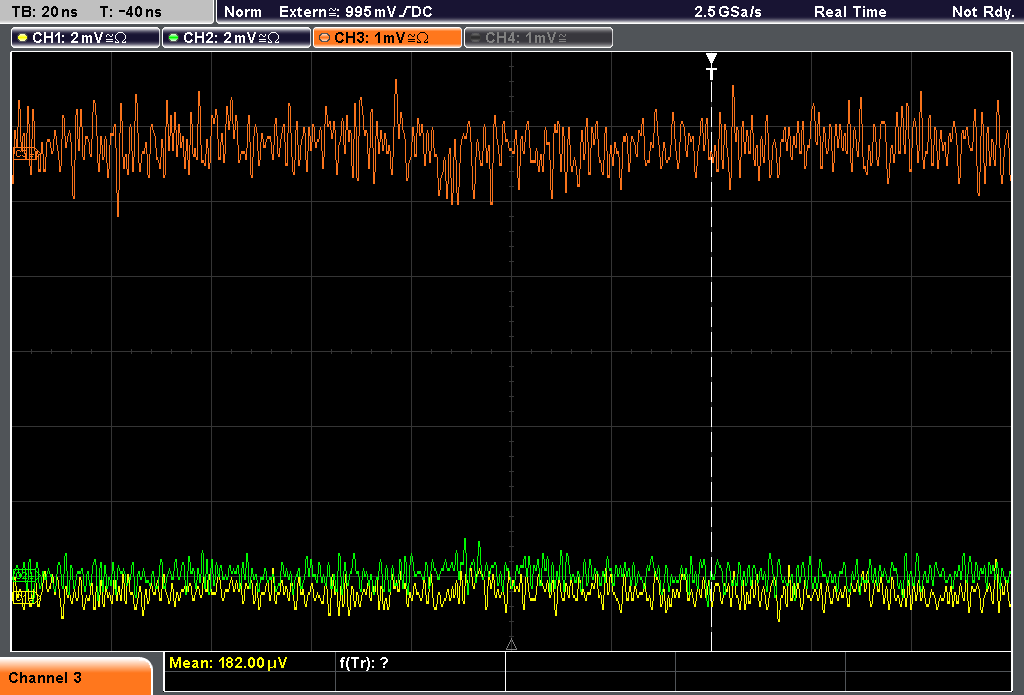The height and width of the screenshot is (695, 1024).
Task: Click the 2.5 GSa/s sample rate readout
Action: click(728, 12)
